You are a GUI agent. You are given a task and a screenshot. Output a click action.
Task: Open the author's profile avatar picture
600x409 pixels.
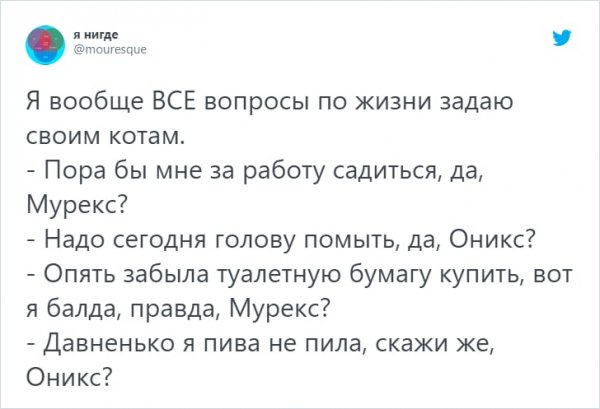tap(46, 39)
